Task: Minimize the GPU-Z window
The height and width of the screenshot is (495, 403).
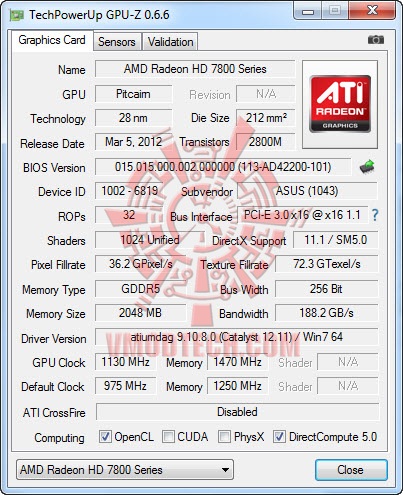Action: pyautogui.click(x=308, y=11)
